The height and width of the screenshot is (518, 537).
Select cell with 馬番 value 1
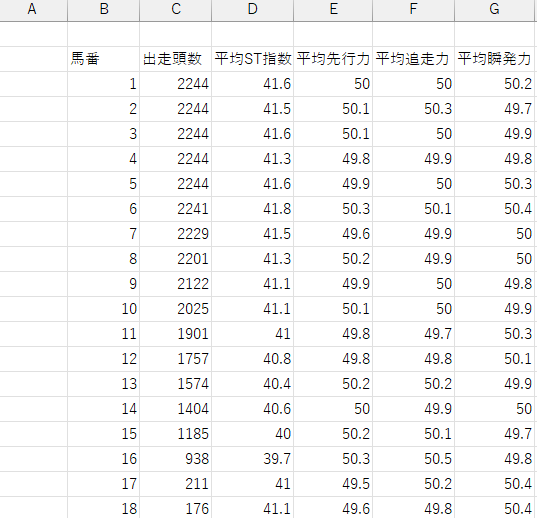[103, 84]
